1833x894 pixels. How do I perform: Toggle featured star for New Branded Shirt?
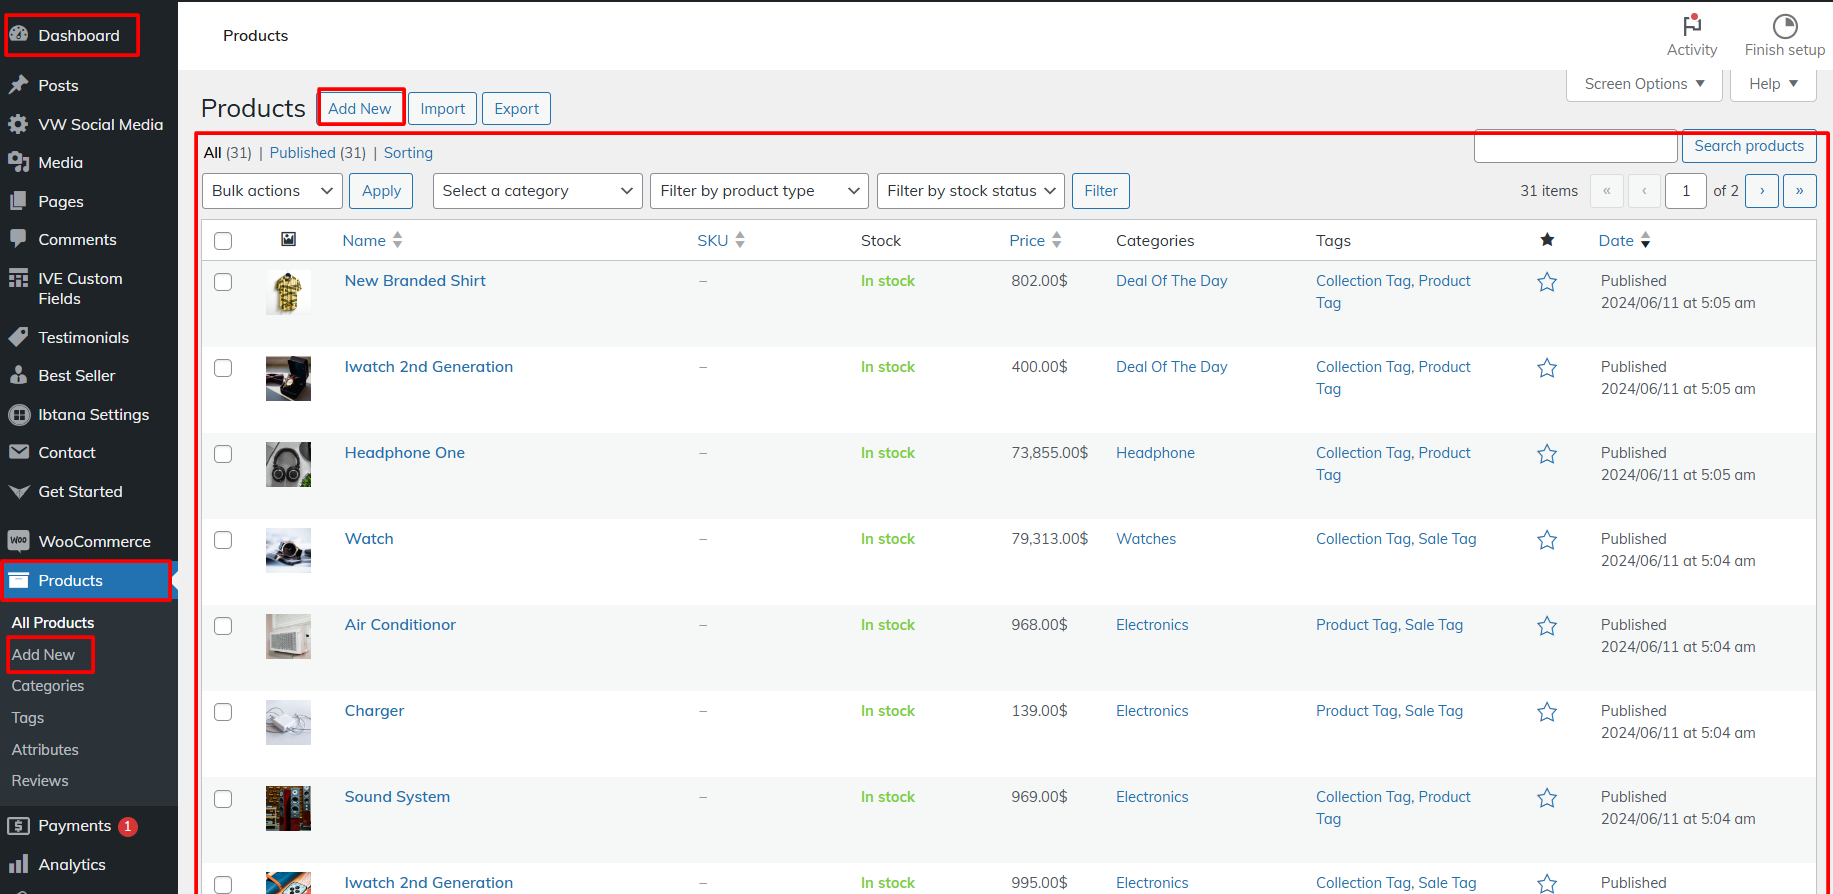[x=1546, y=282]
